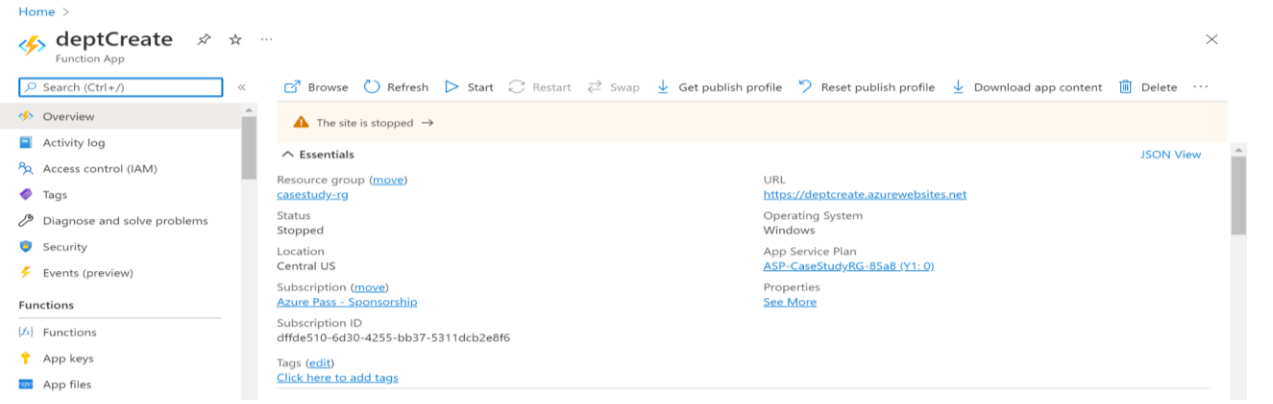The width and height of the screenshot is (1273, 404).
Task: Go to Home breadcrumb
Action: pyautogui.click(x=36, y=11)
